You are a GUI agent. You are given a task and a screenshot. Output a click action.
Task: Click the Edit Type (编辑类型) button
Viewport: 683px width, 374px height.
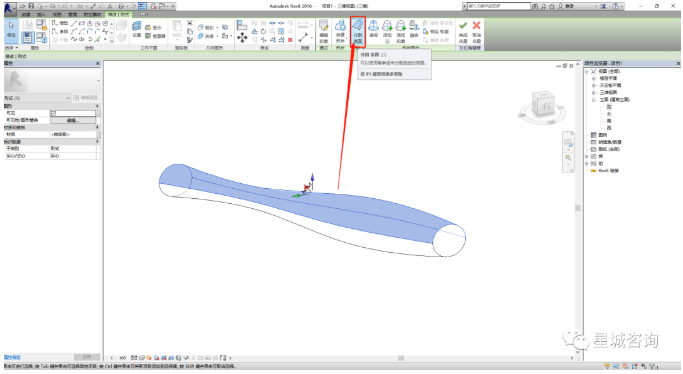86,98
